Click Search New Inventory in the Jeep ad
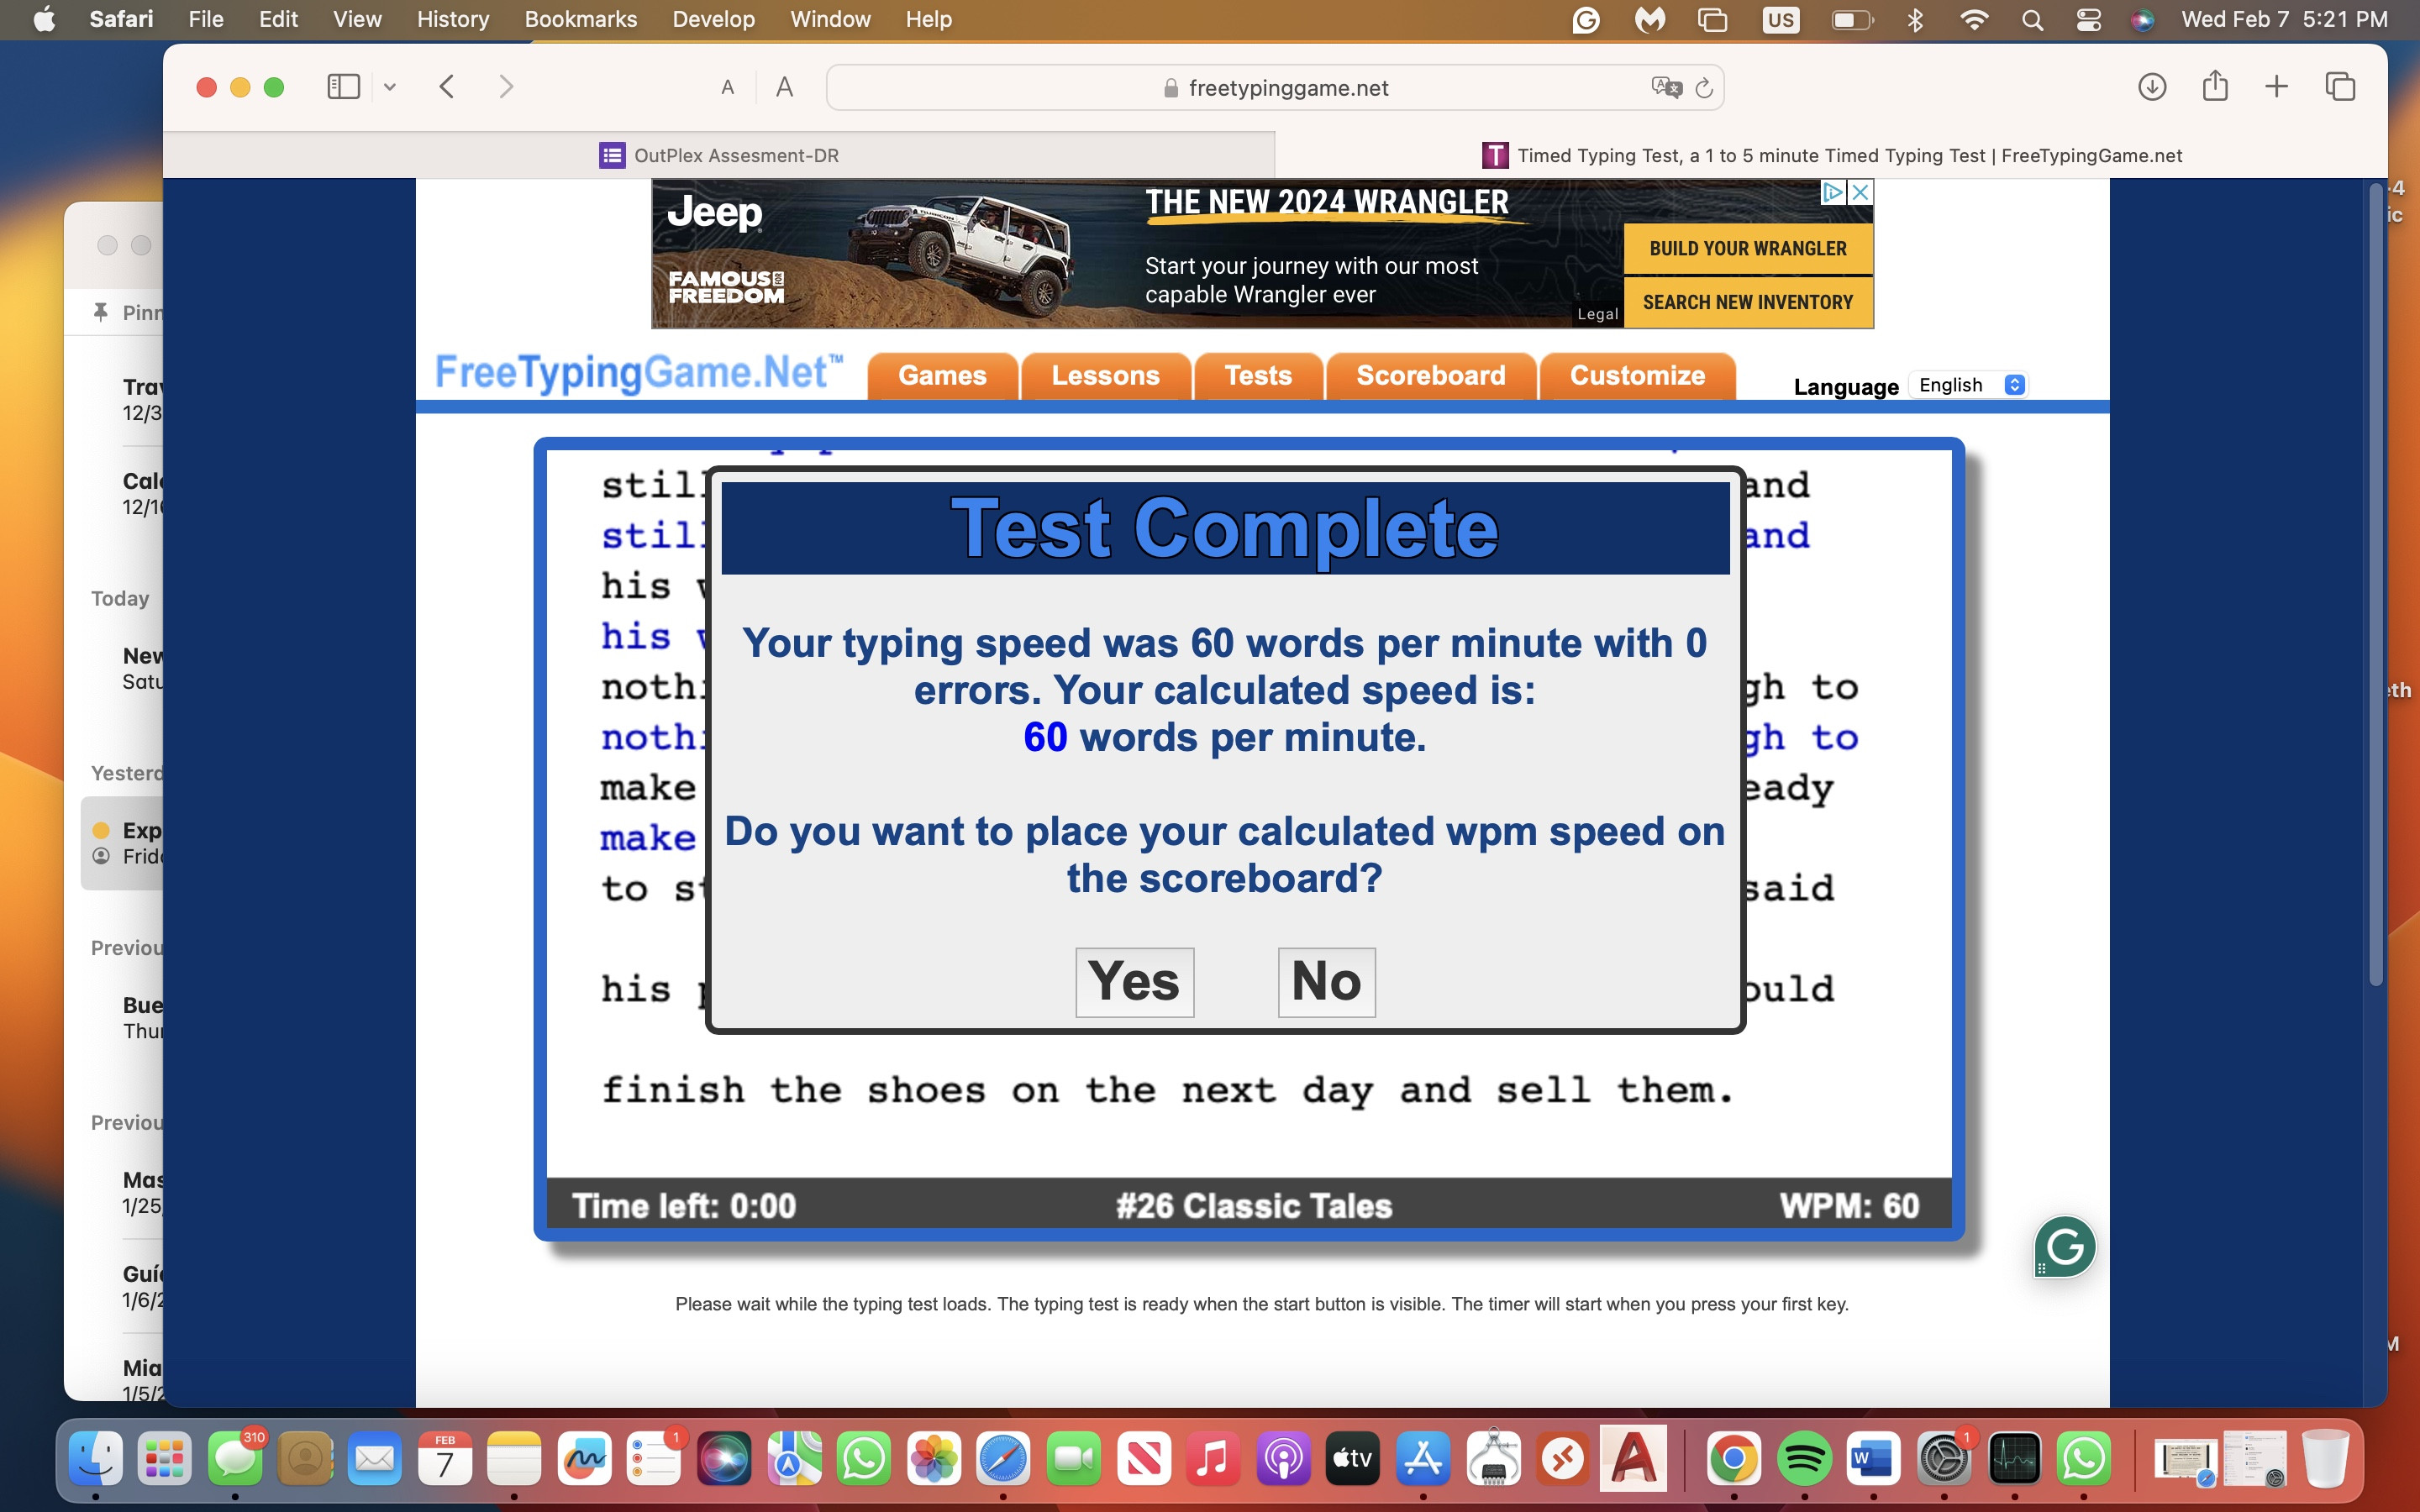The image size is (2420, 1512). click(1747, 302)
